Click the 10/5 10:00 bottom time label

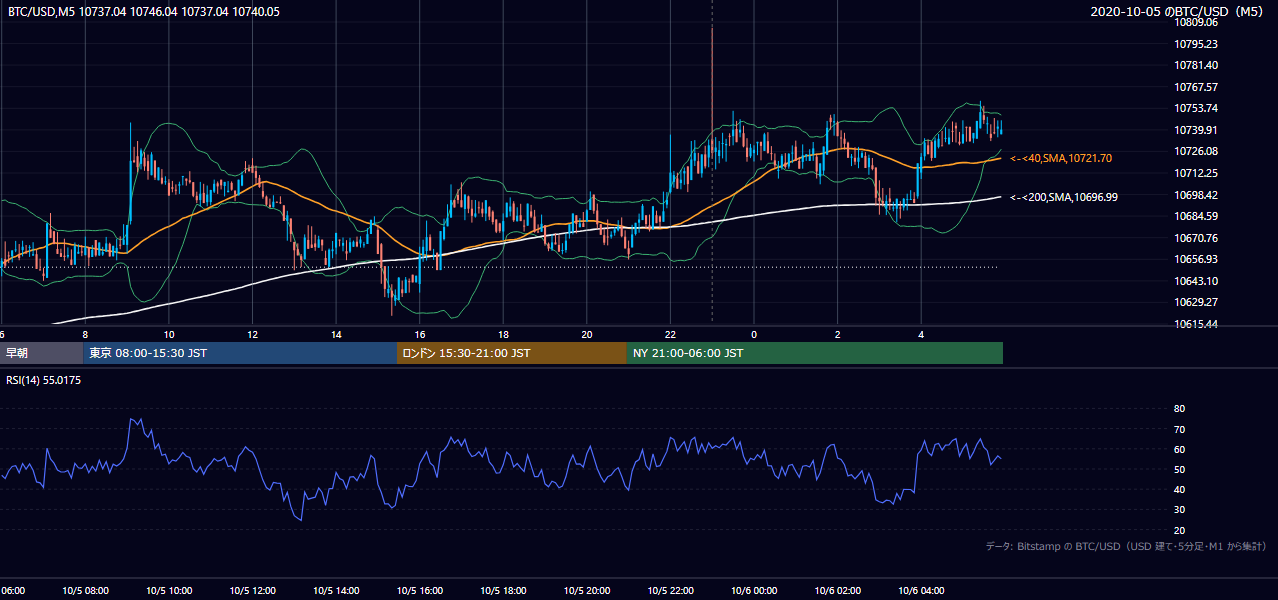point(168,591)
